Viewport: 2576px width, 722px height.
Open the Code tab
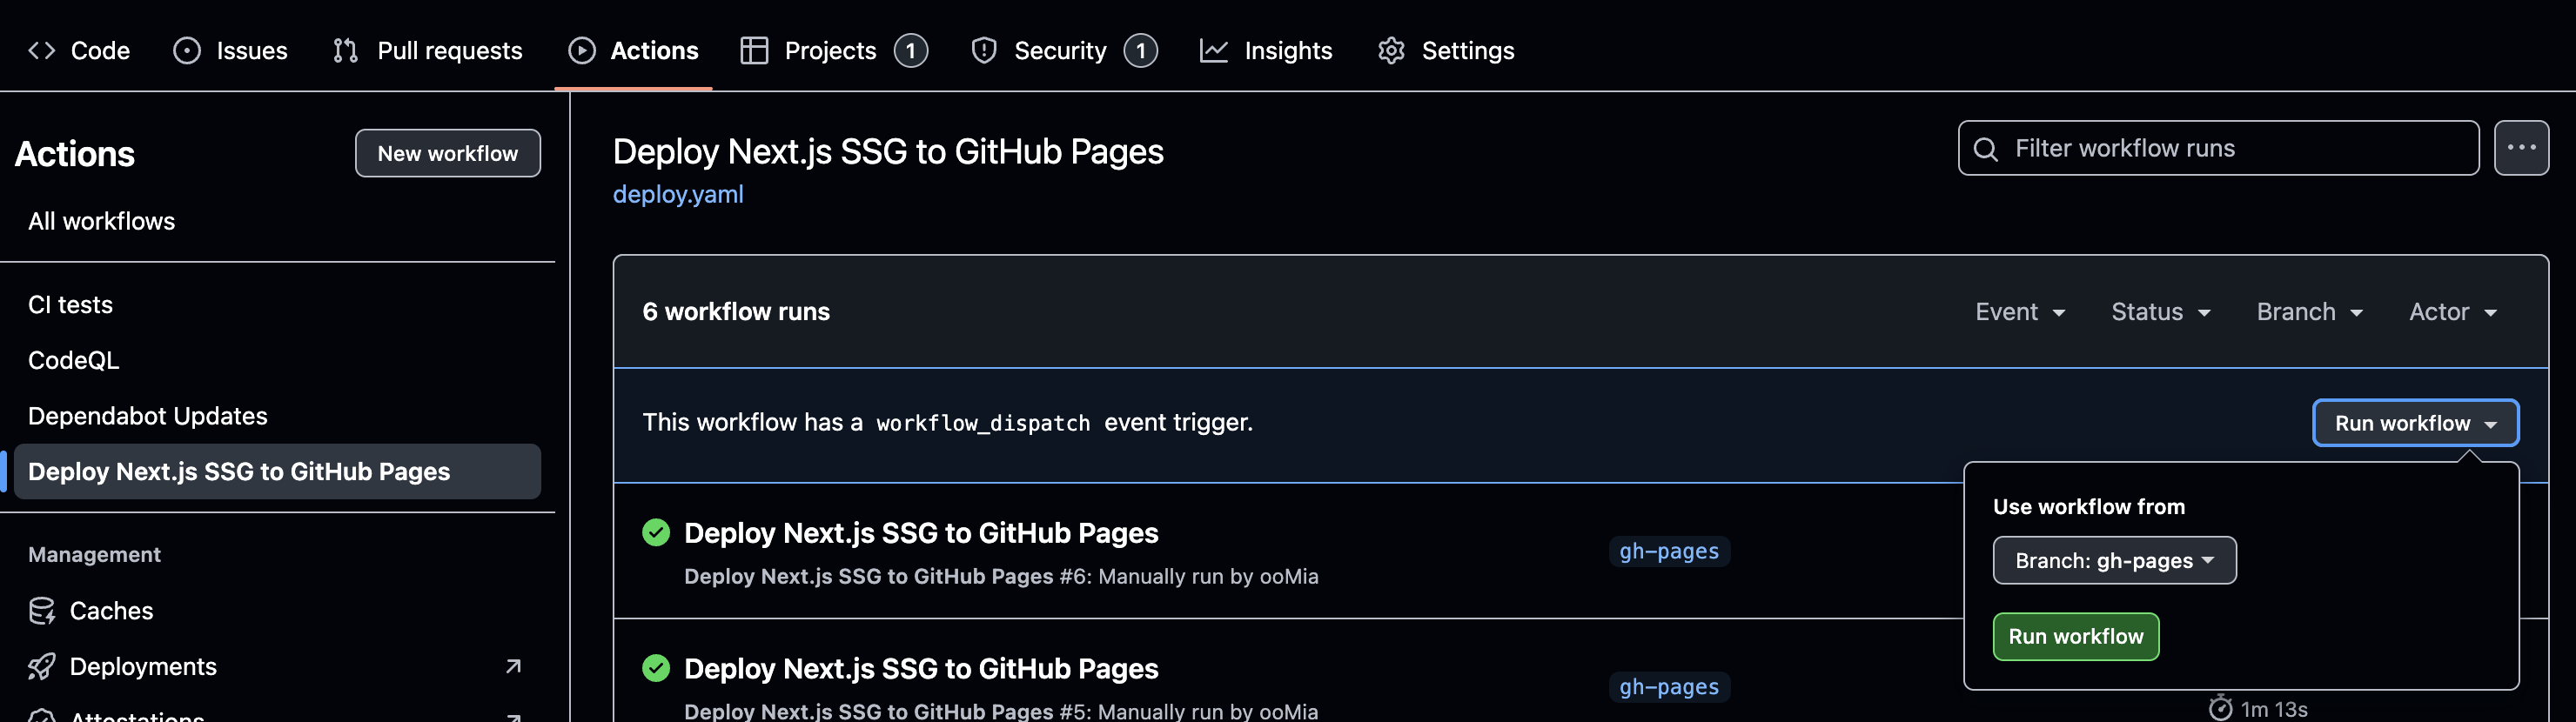point(79,50)
